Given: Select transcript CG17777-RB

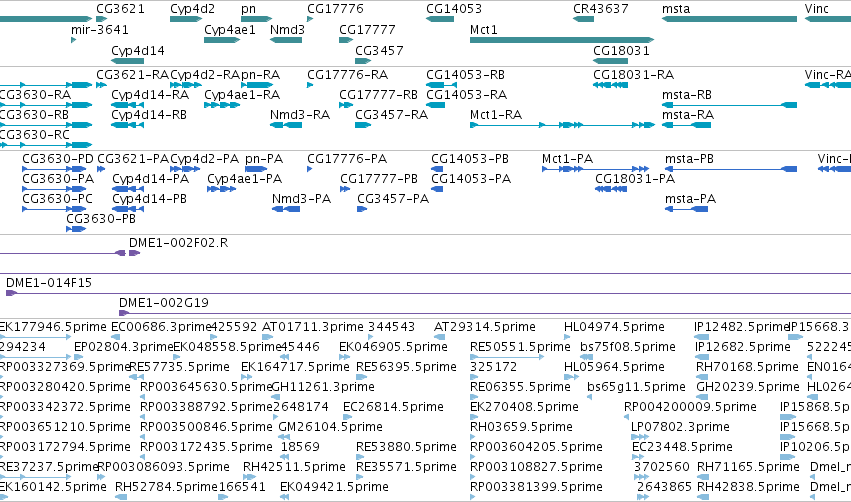Looking at the screenshot, I should click(378, 94).
